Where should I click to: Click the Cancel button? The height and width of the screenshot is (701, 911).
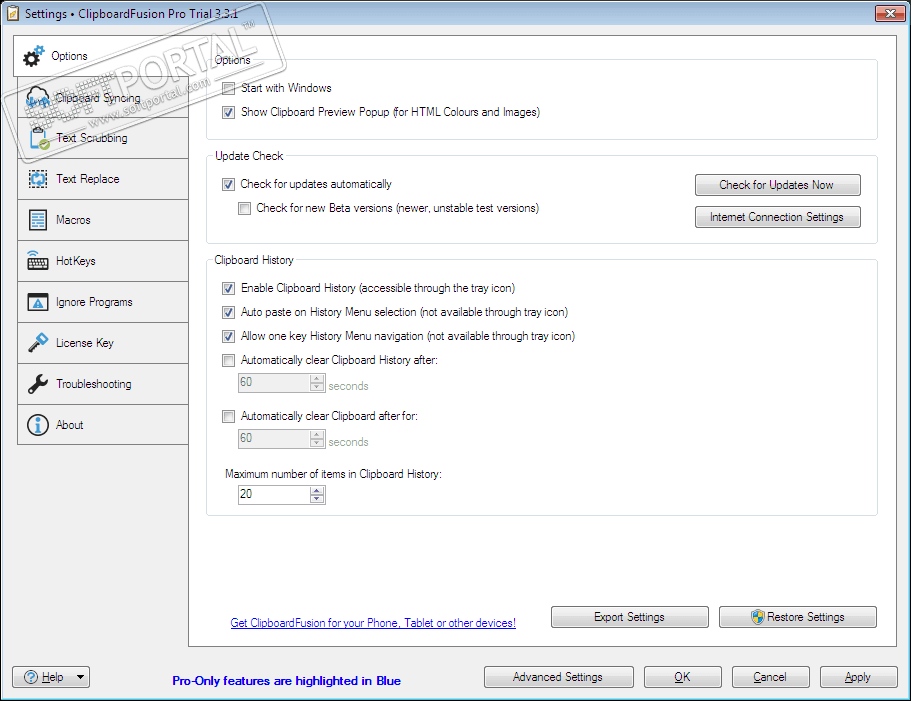click(x=770, y=677)
